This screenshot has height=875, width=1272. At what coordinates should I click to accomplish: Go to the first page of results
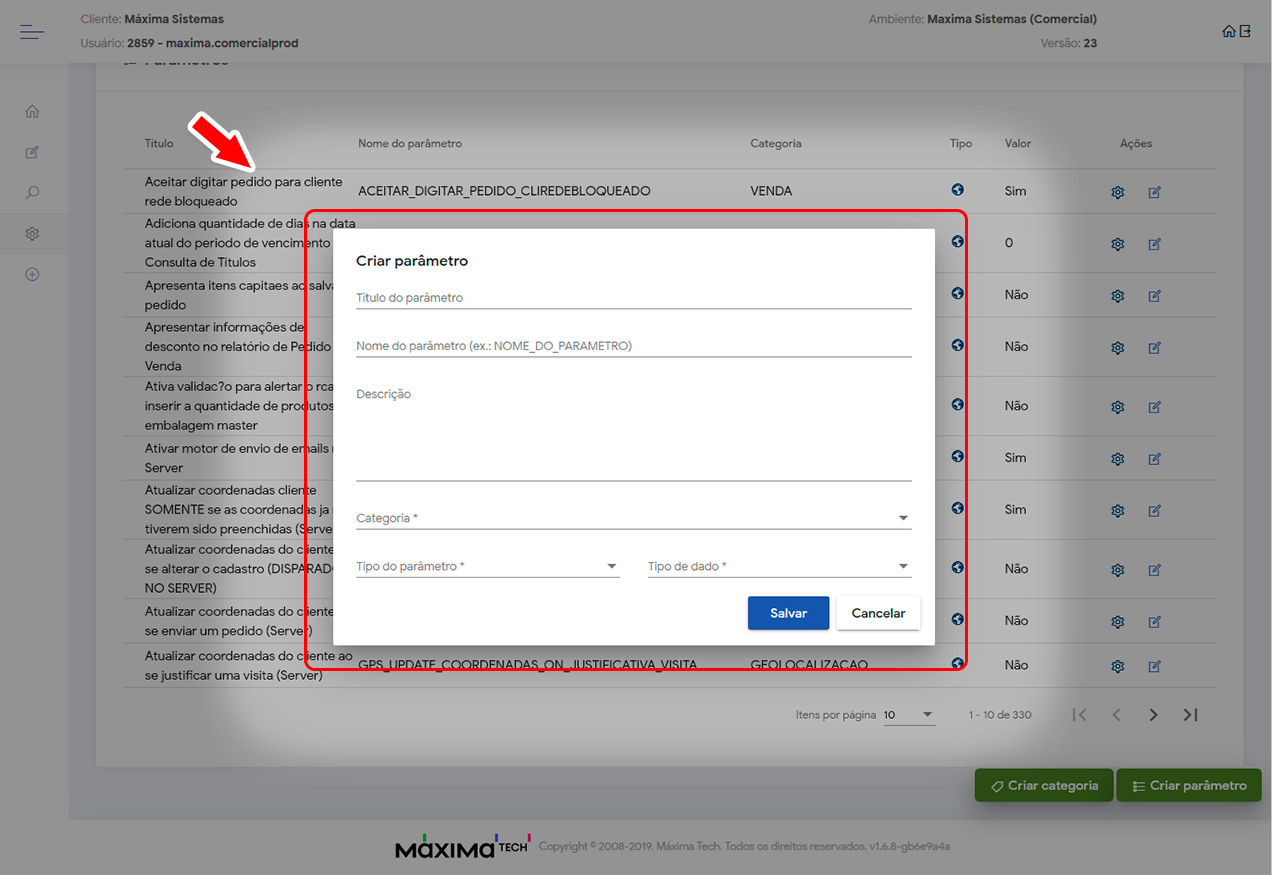tap(1079, 715)
